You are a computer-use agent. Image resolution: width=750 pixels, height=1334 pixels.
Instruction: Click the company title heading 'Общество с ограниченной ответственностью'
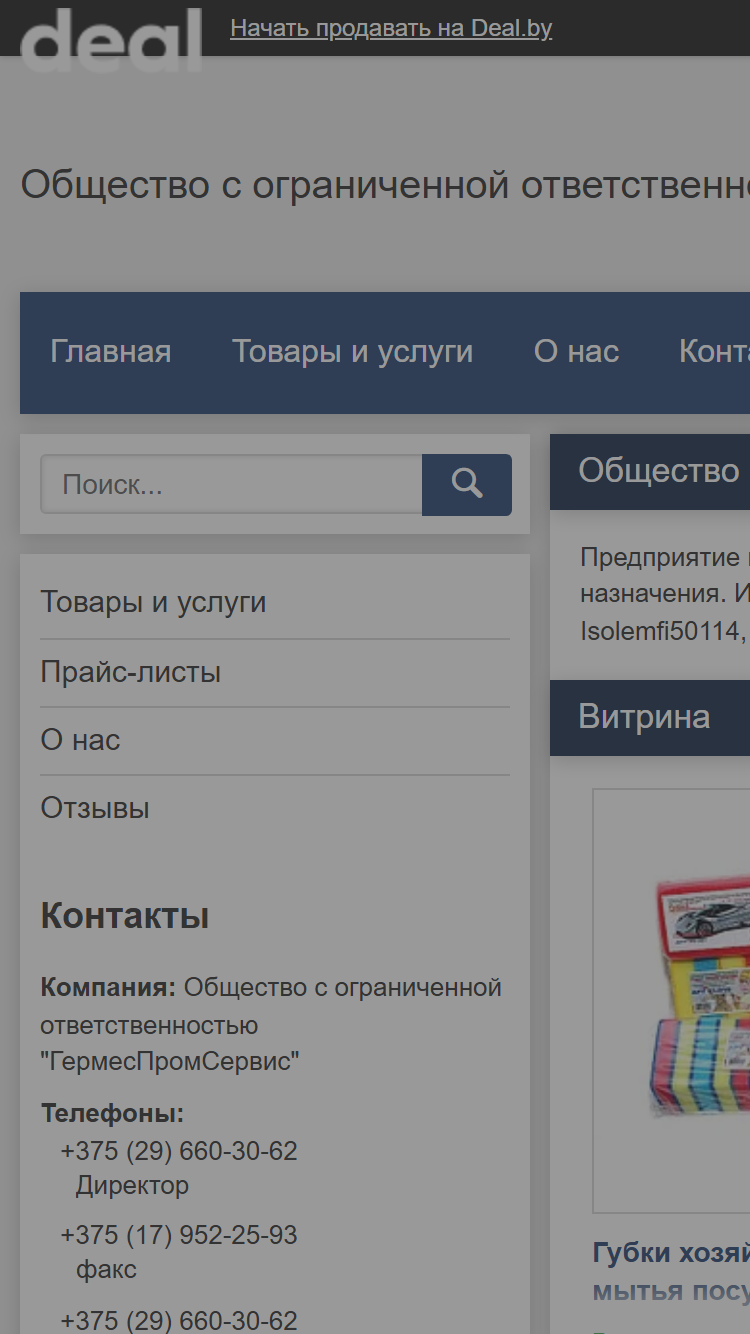385,184
